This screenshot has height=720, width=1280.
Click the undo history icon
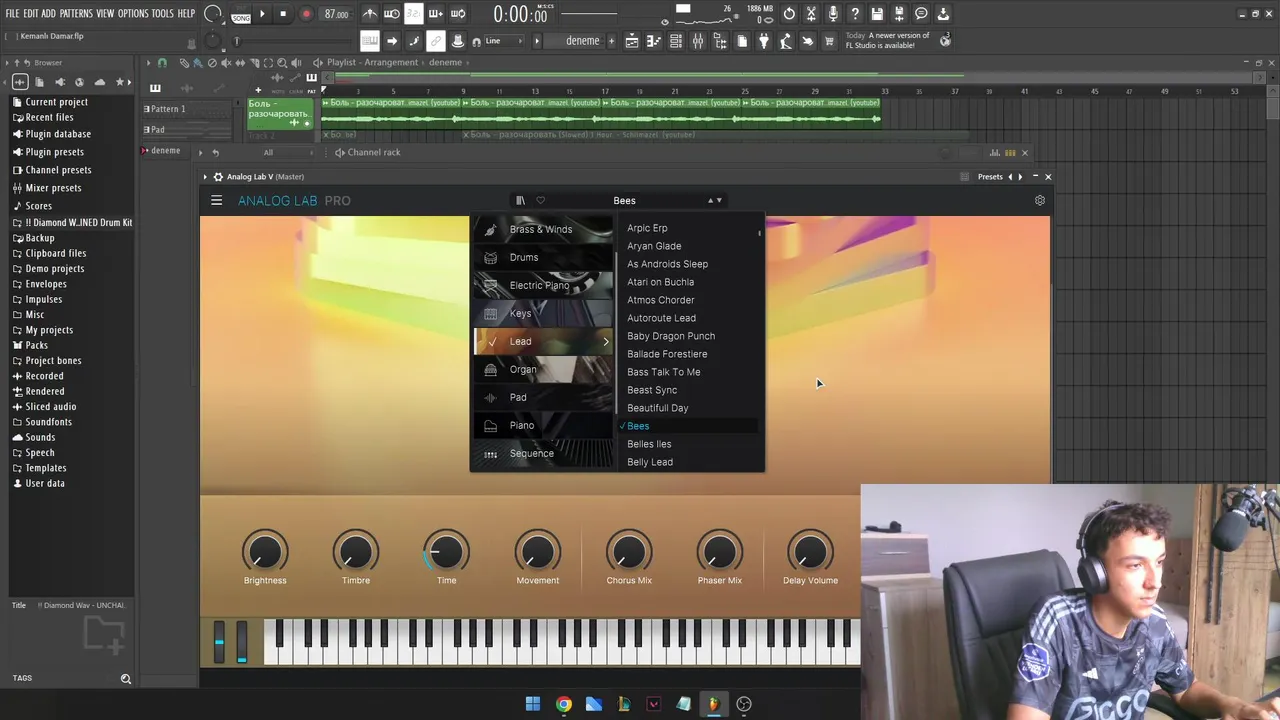789,14
